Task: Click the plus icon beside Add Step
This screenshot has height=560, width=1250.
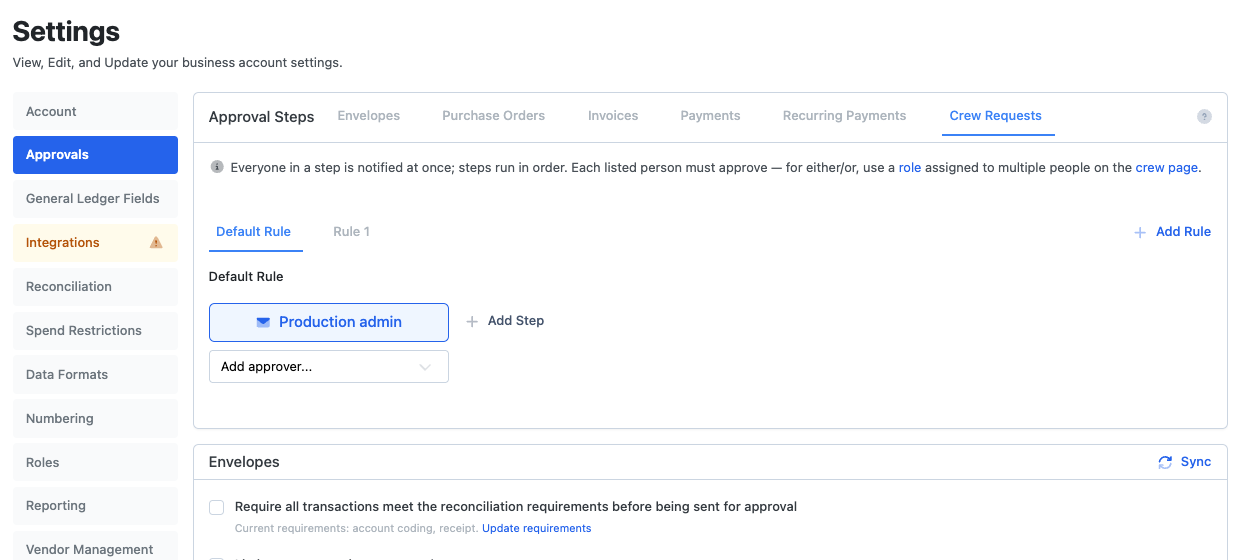Action: click(x=472, y=321)
